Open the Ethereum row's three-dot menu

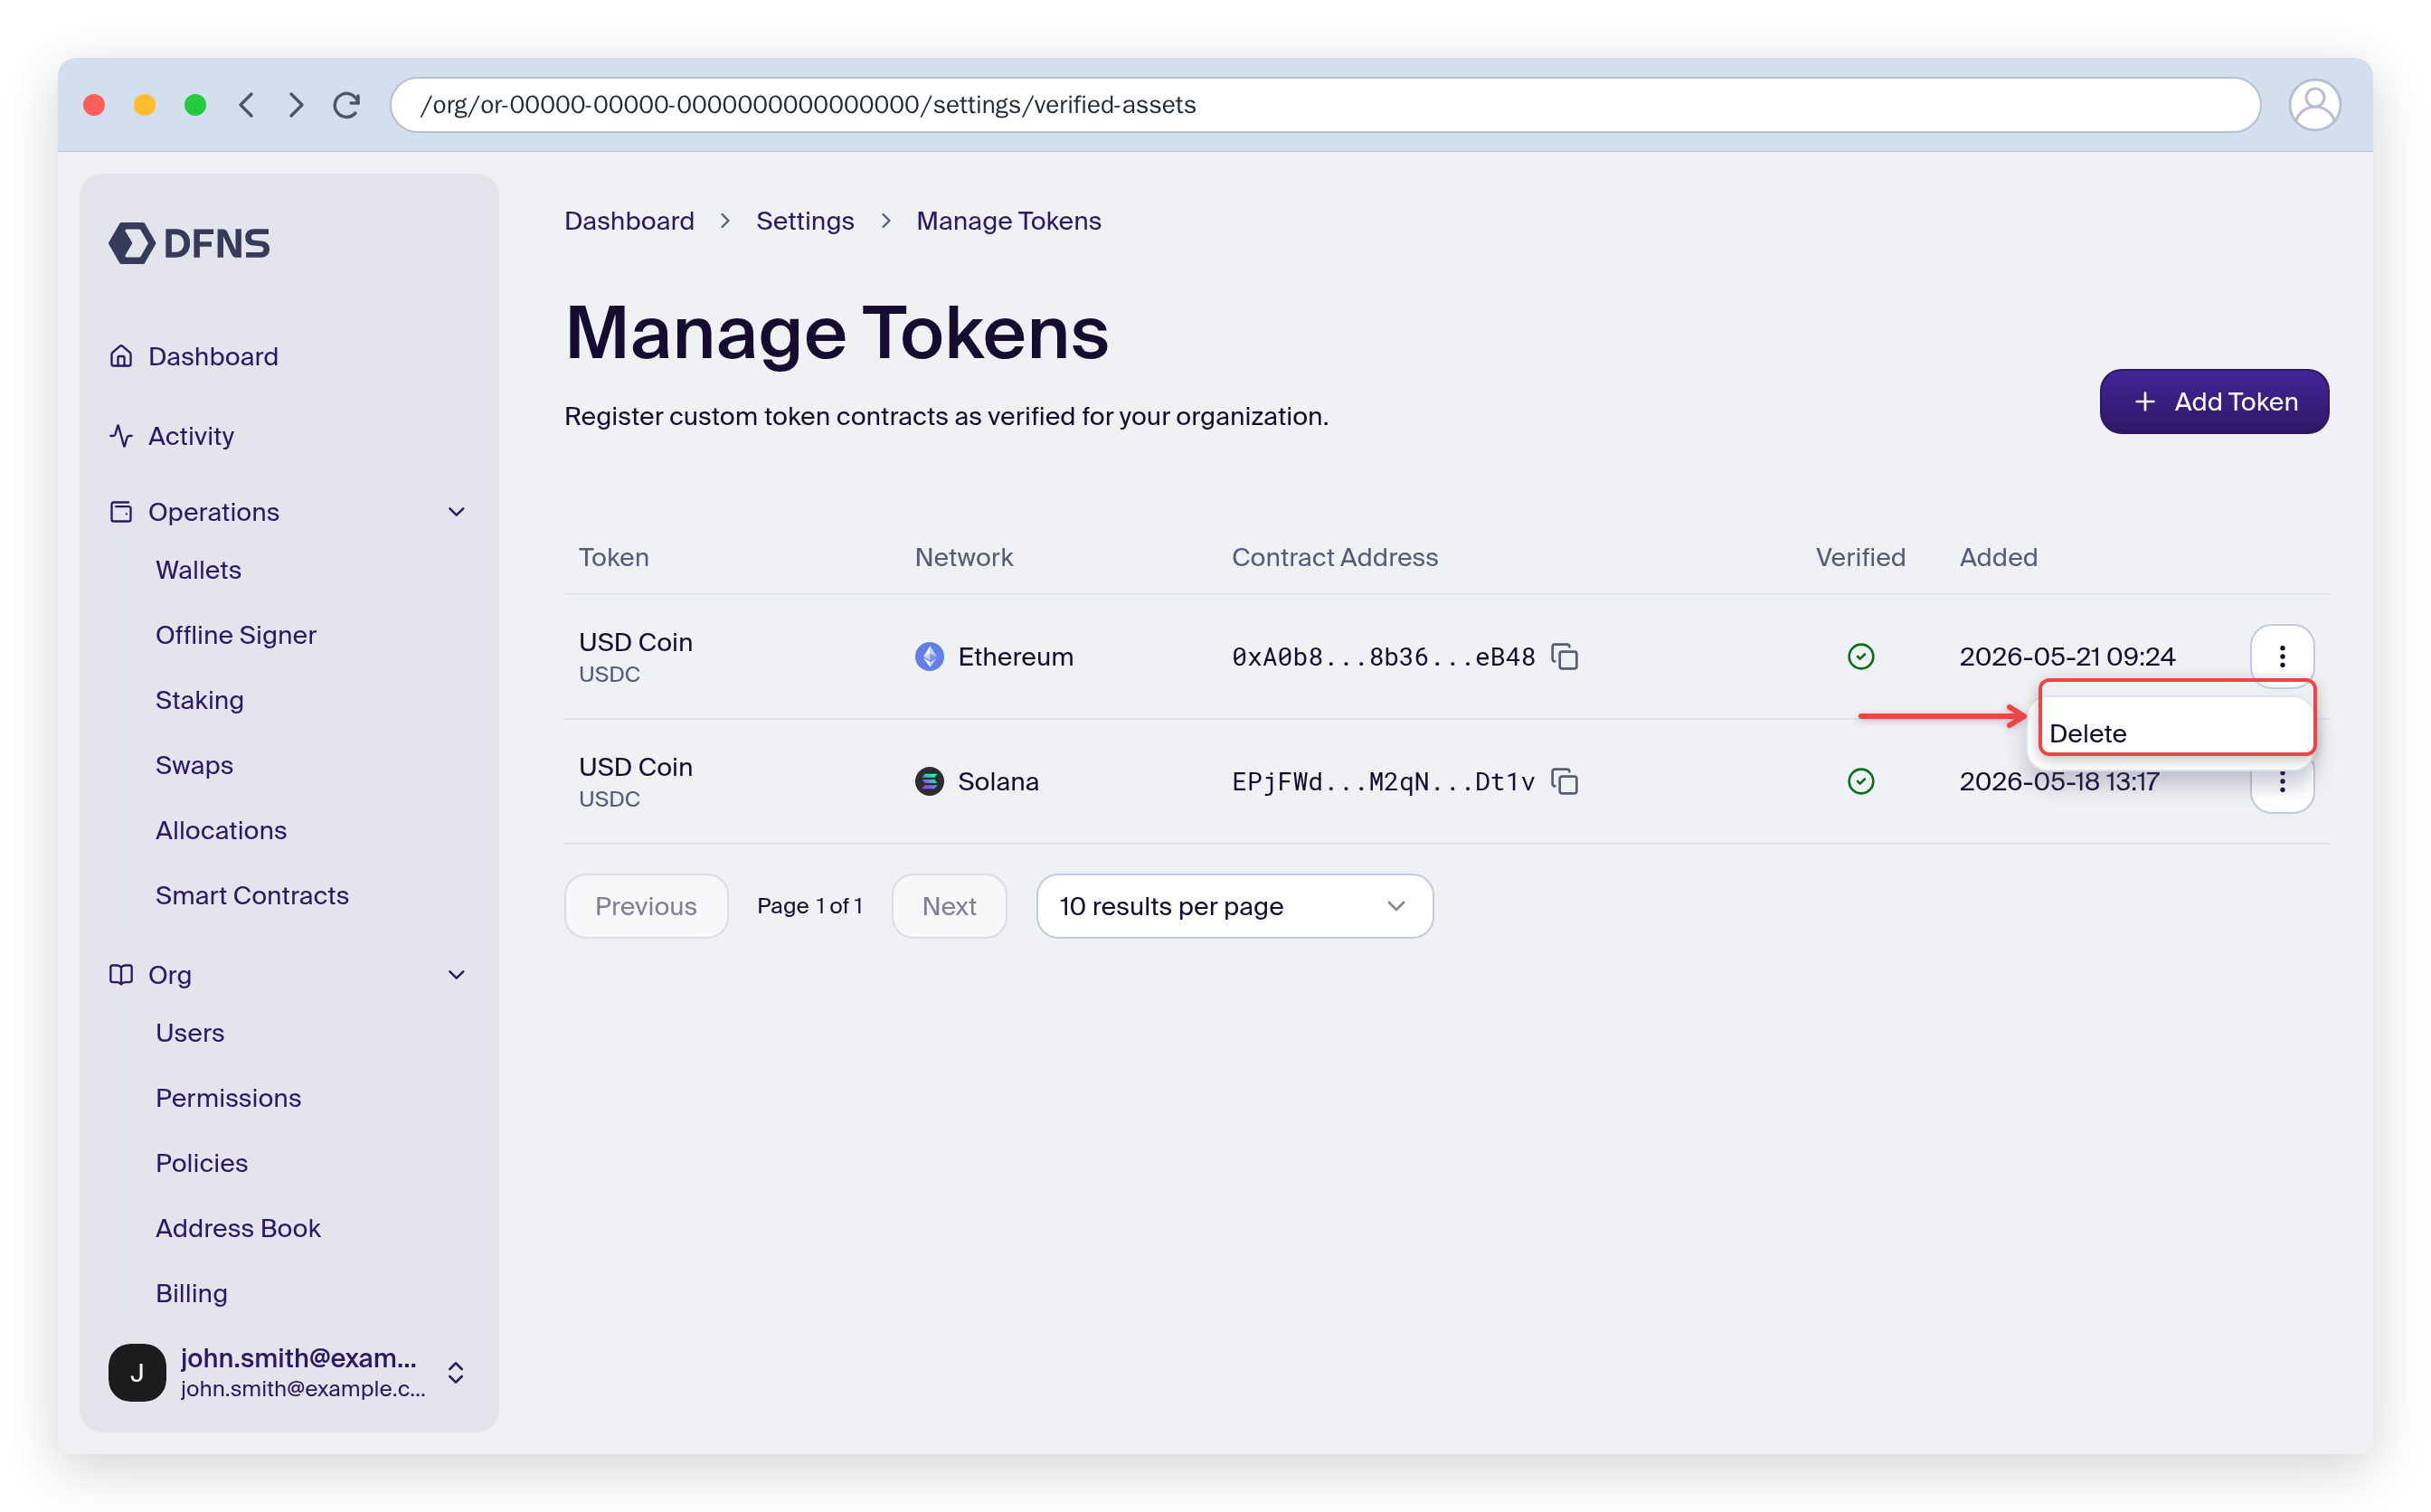click(2282, 656)
